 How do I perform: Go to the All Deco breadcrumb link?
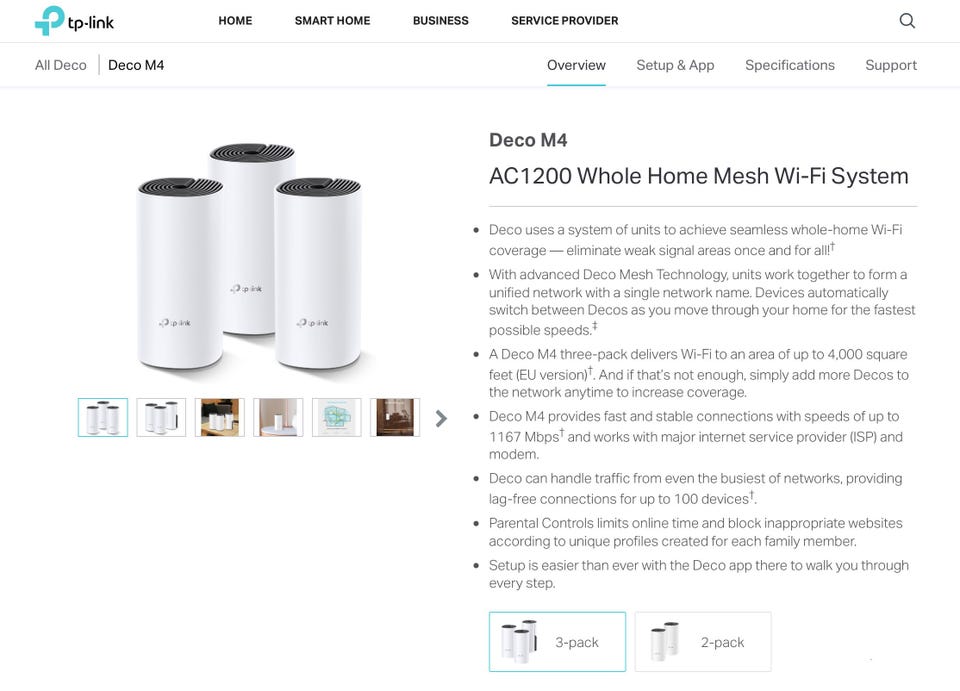coord(61,65)
